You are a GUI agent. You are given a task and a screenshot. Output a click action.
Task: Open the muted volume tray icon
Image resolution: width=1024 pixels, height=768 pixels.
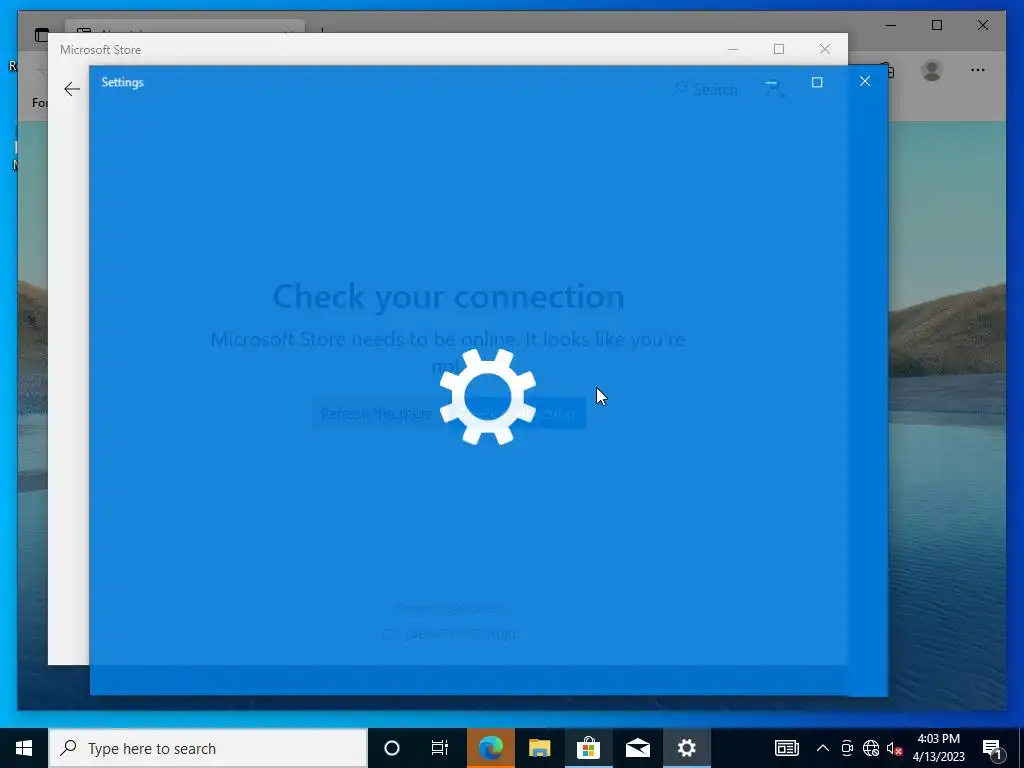pyautogui.click(x=894, y=748)
